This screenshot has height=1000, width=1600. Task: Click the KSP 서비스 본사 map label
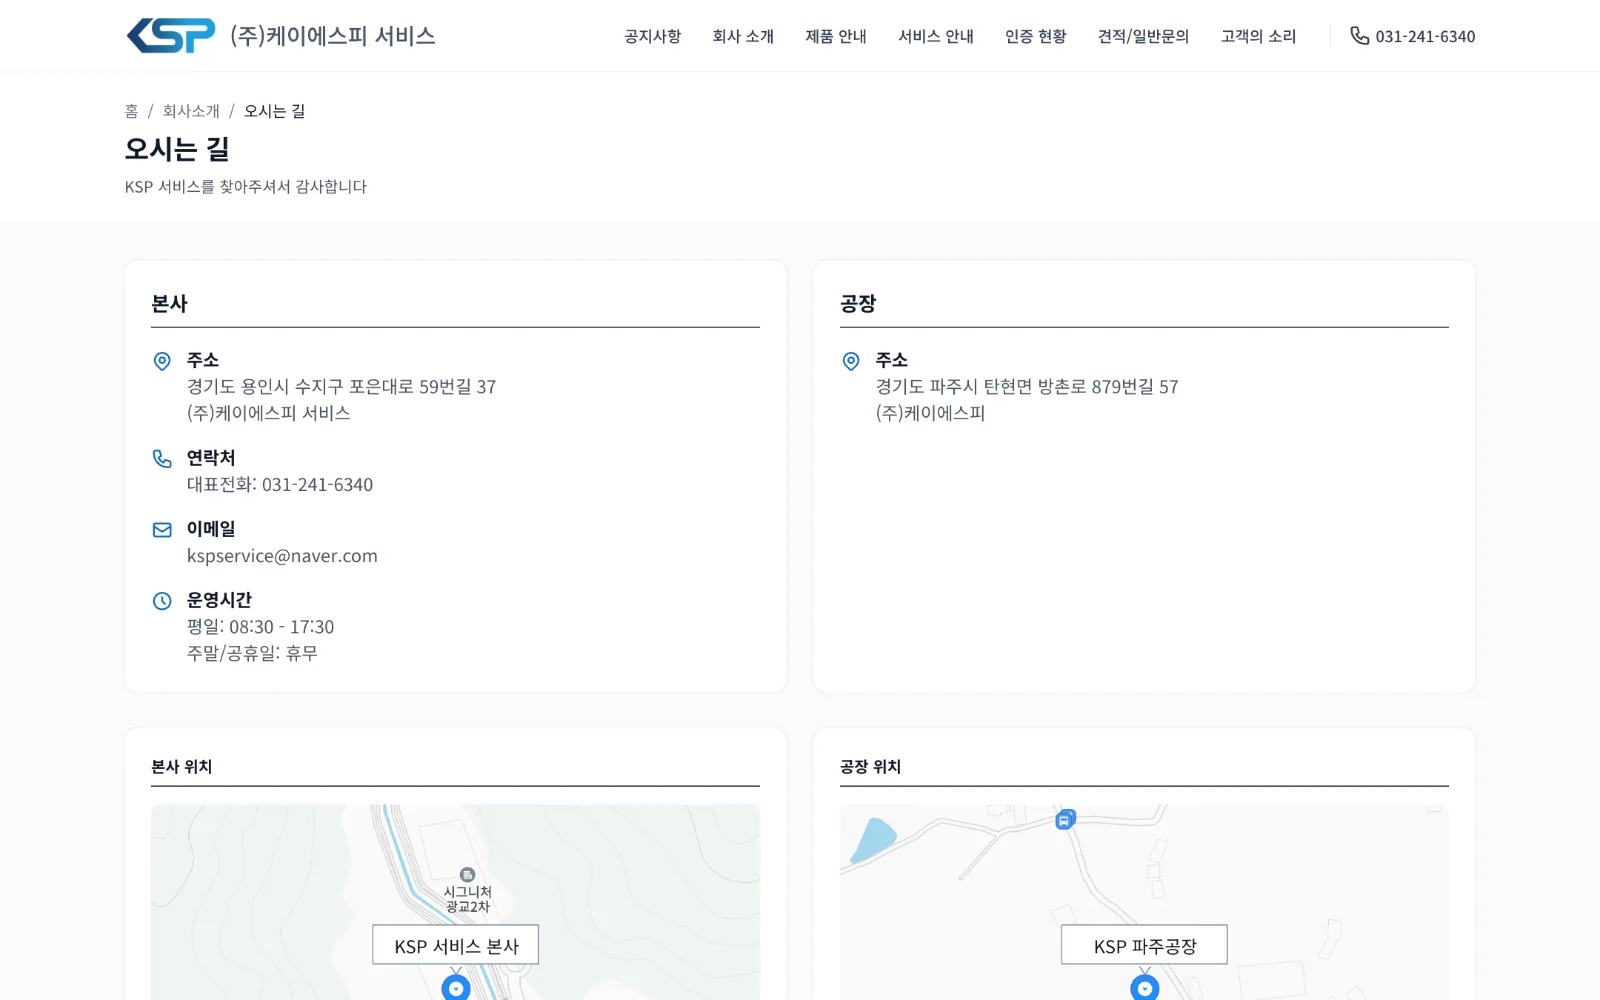(x=456, y=945)
